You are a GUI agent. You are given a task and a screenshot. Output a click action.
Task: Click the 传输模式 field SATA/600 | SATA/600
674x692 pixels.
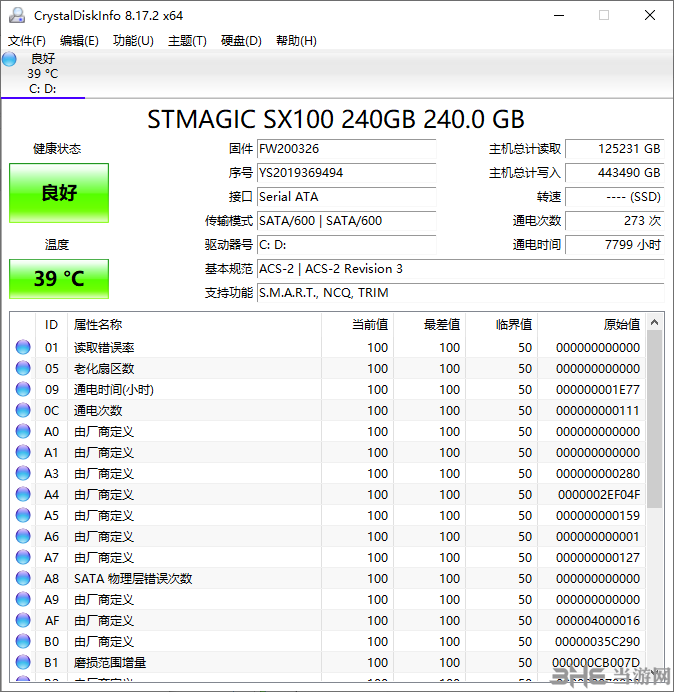click(346, 221)
